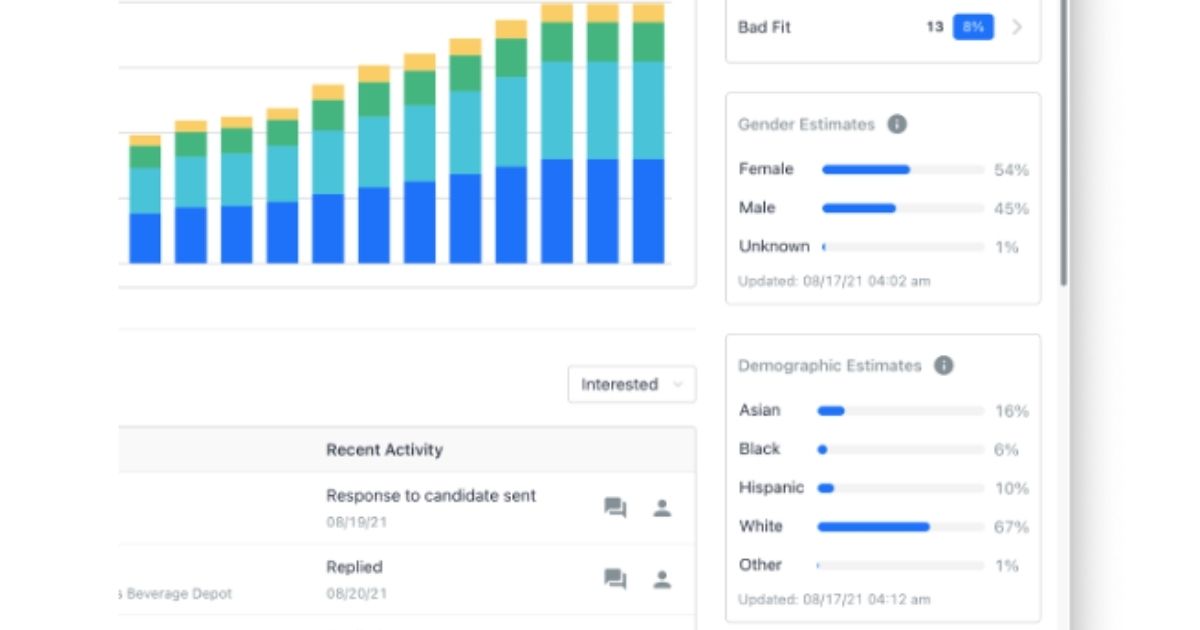The height and width of the screenshot is (630, 1200).
Task: Click the rightmost stacked bar in the chart
Action: point(648,133)
